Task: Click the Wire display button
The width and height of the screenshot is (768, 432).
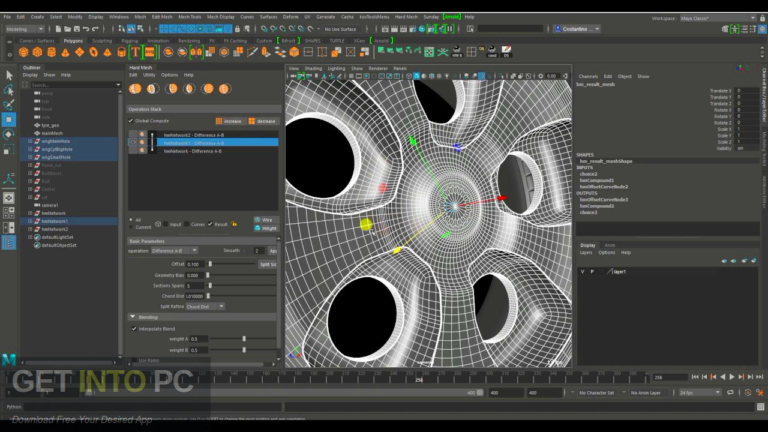Action: click(266, 220)
